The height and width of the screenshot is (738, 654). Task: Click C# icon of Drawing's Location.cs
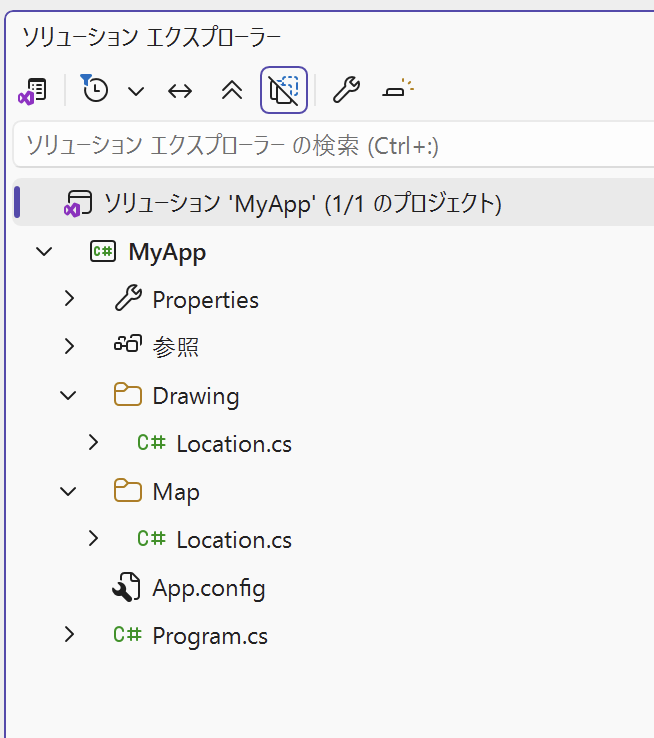pos(152,443)
